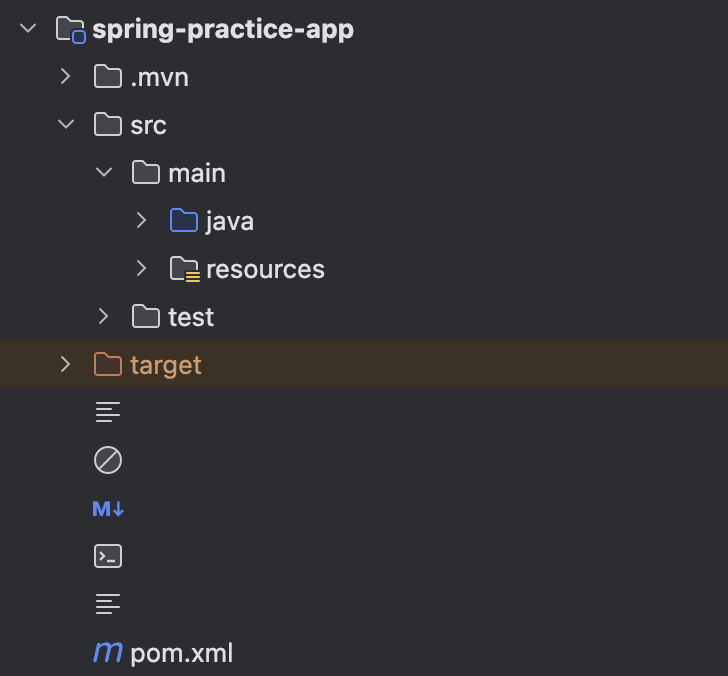
Task: Click the text file icon just below target
Action: [108, 411]
